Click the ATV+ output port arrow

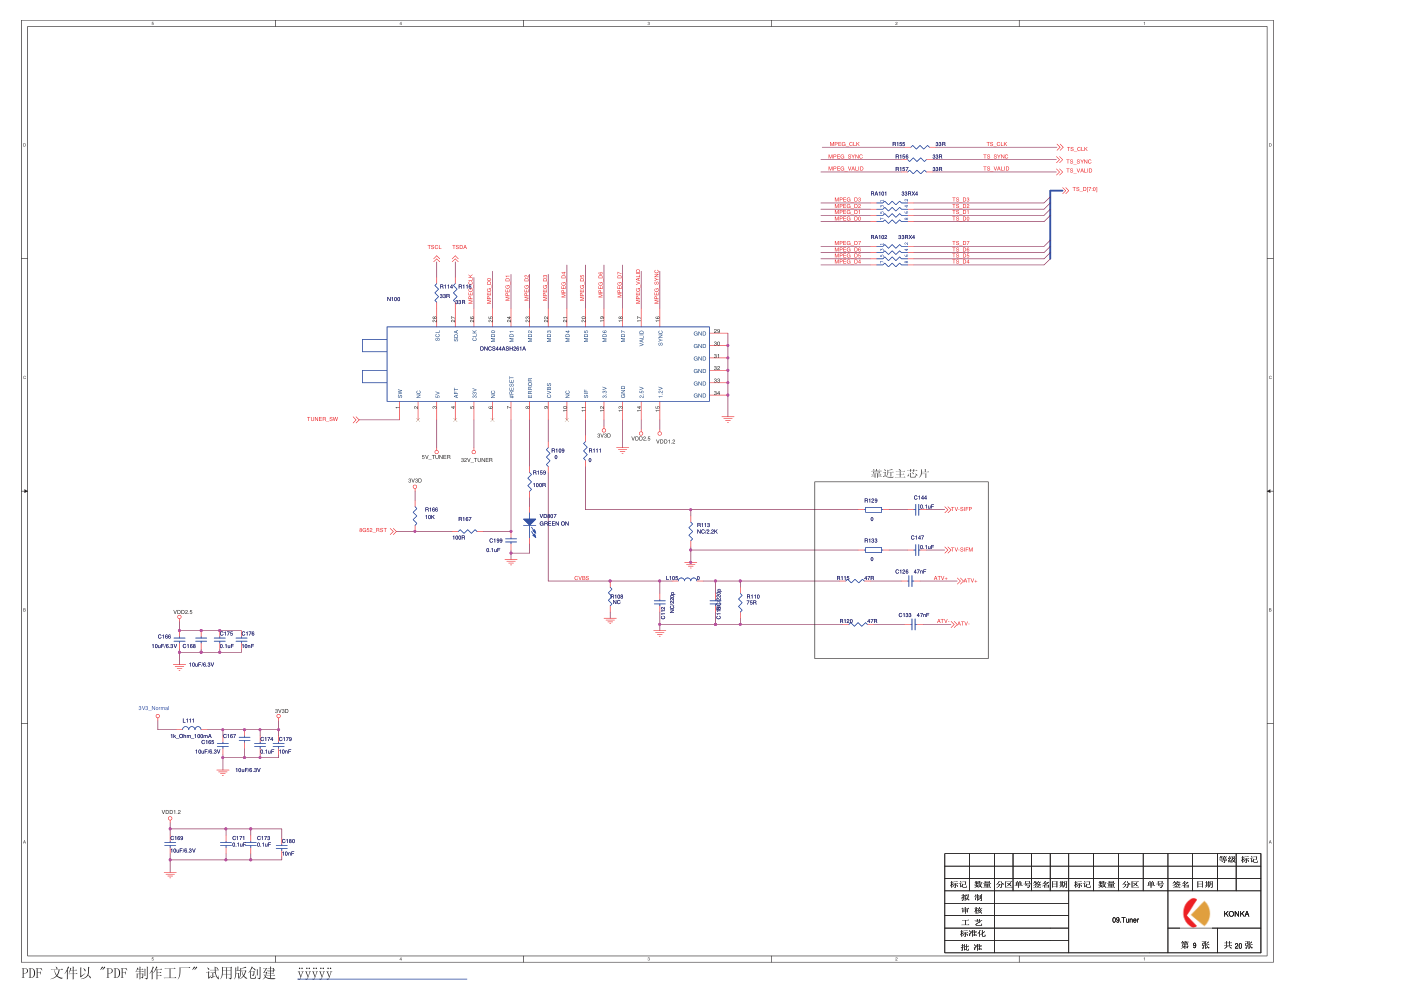[x=959, y=581]
